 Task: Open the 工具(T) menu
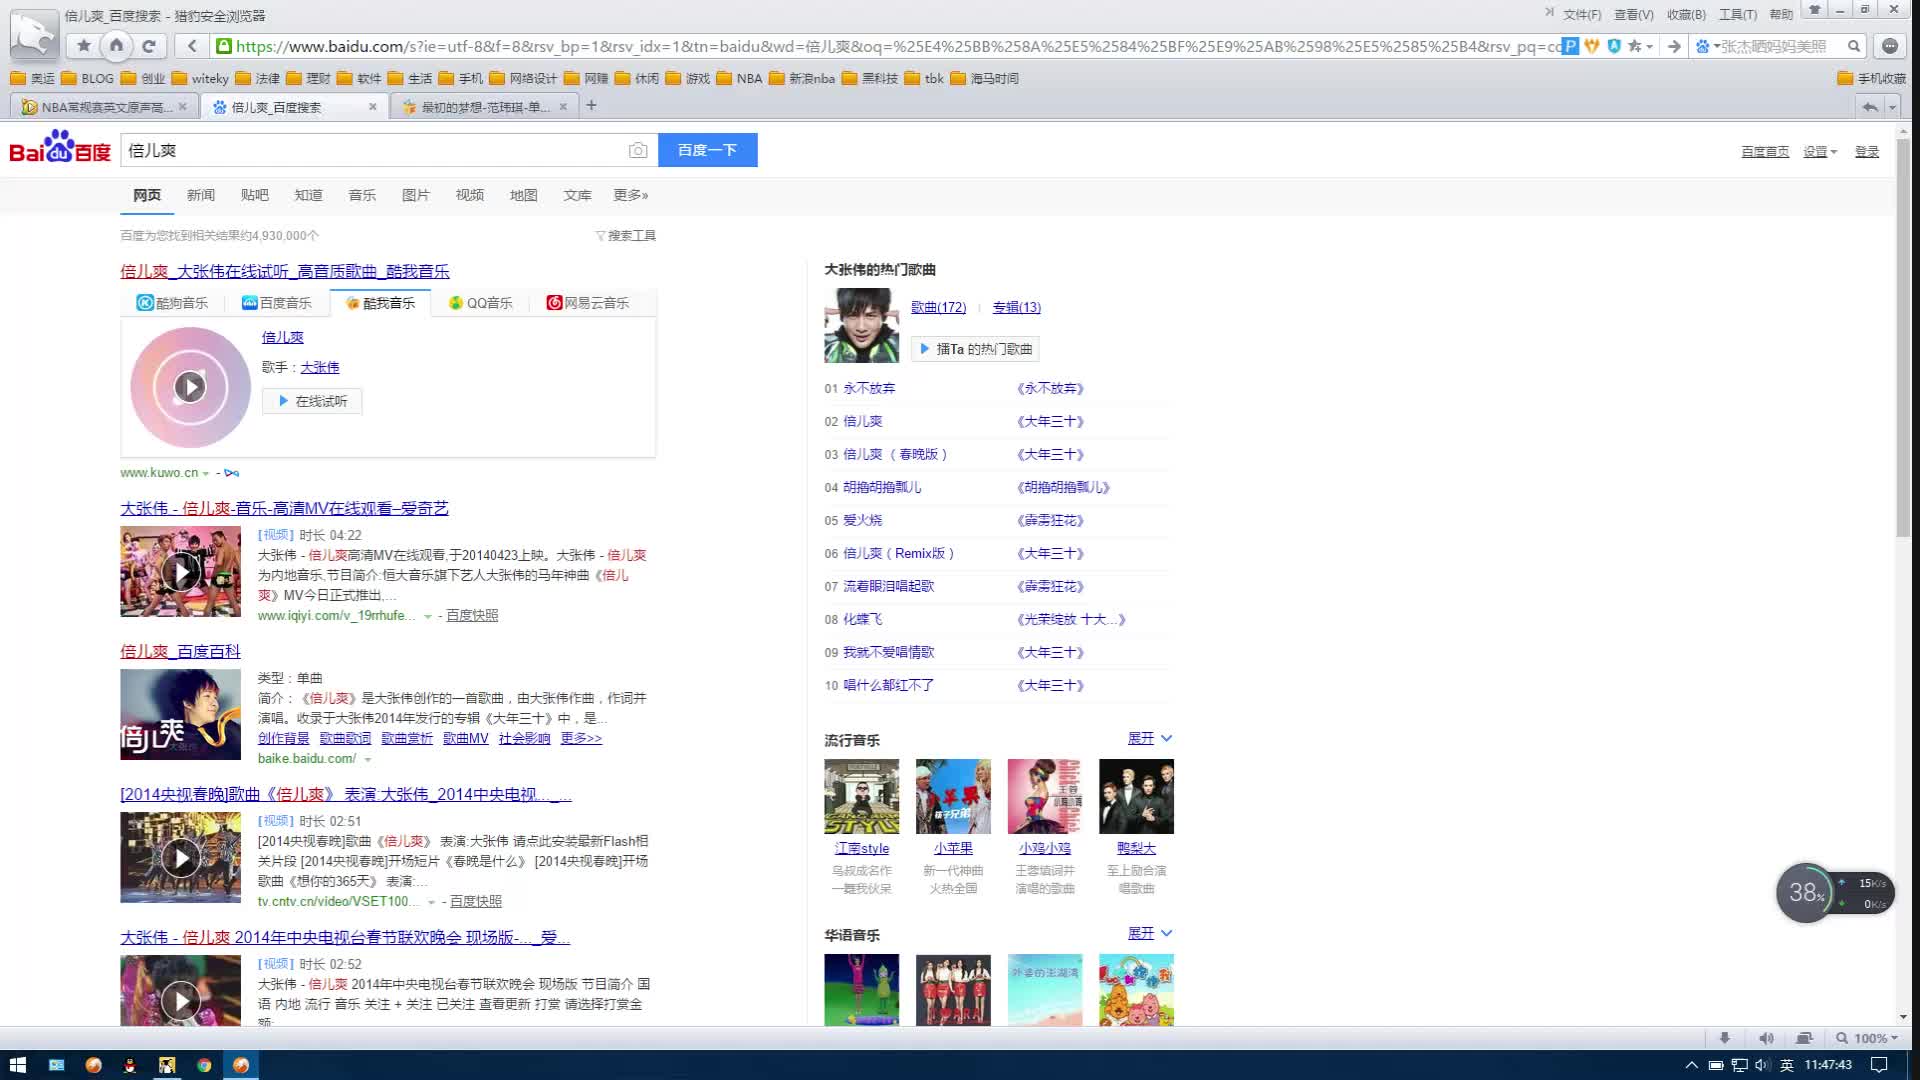pyautogui.click(x=1737, y=15)
